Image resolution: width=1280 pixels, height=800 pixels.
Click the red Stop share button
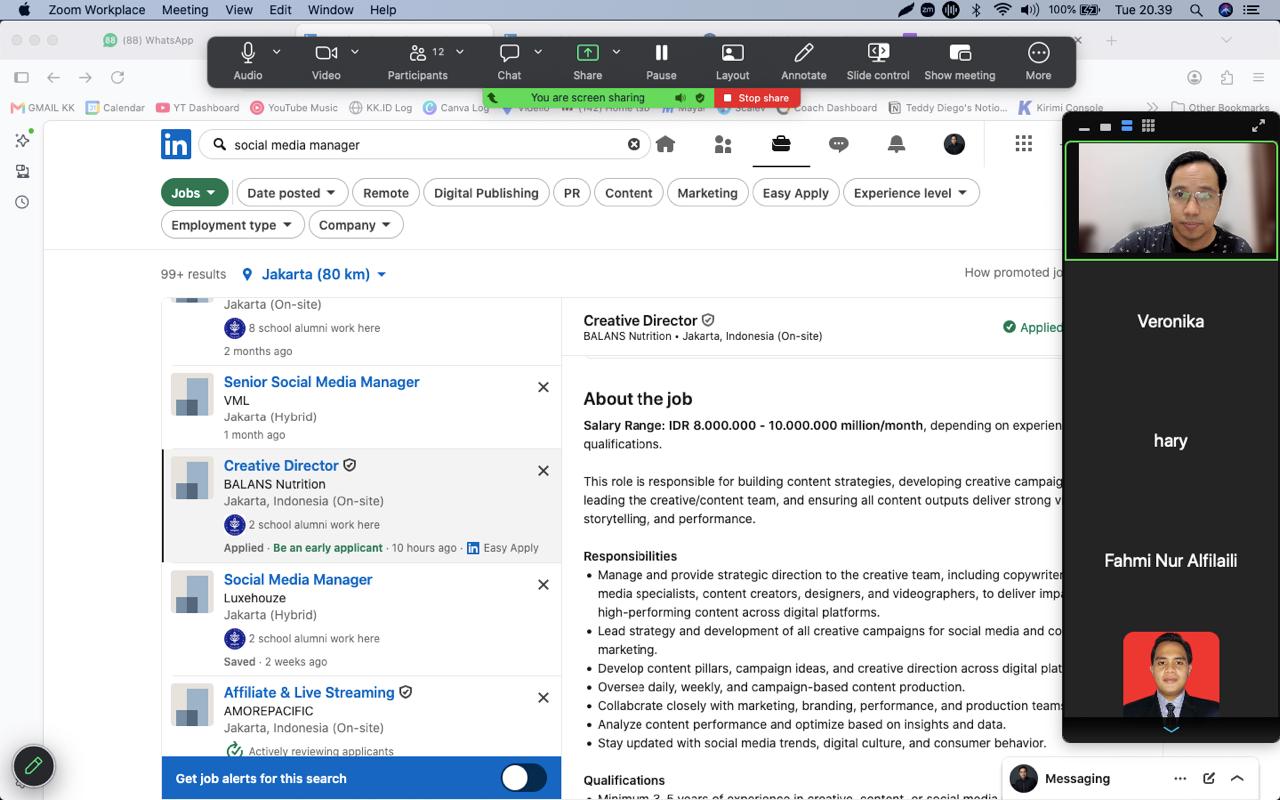tap(757, 98)
